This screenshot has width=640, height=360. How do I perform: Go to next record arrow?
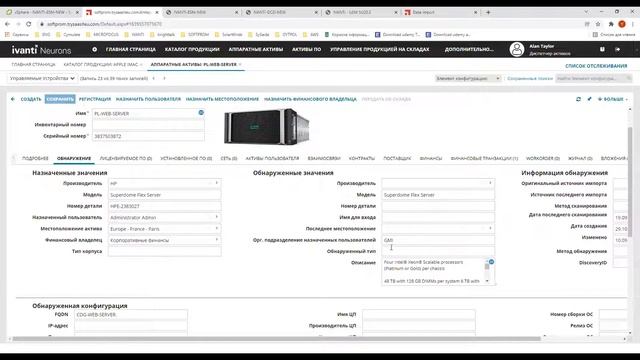164,78
